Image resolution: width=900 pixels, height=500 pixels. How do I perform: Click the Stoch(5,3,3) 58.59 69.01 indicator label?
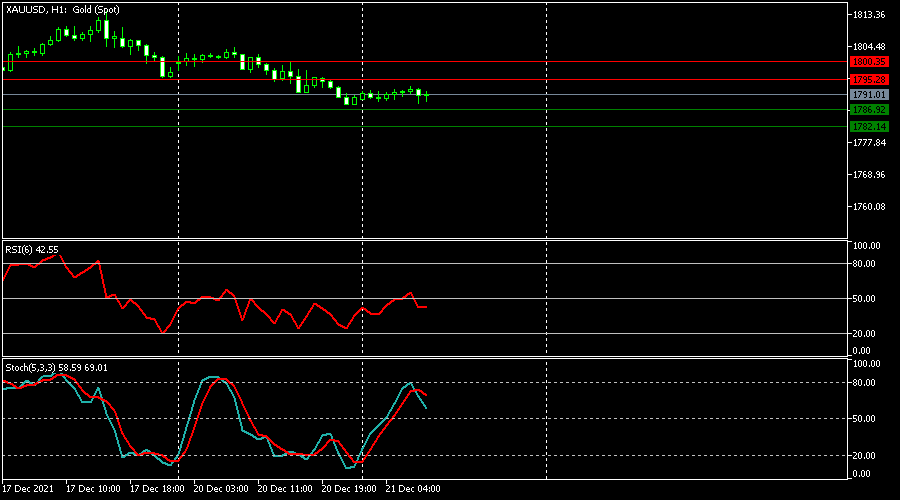(x=56, y=368)
